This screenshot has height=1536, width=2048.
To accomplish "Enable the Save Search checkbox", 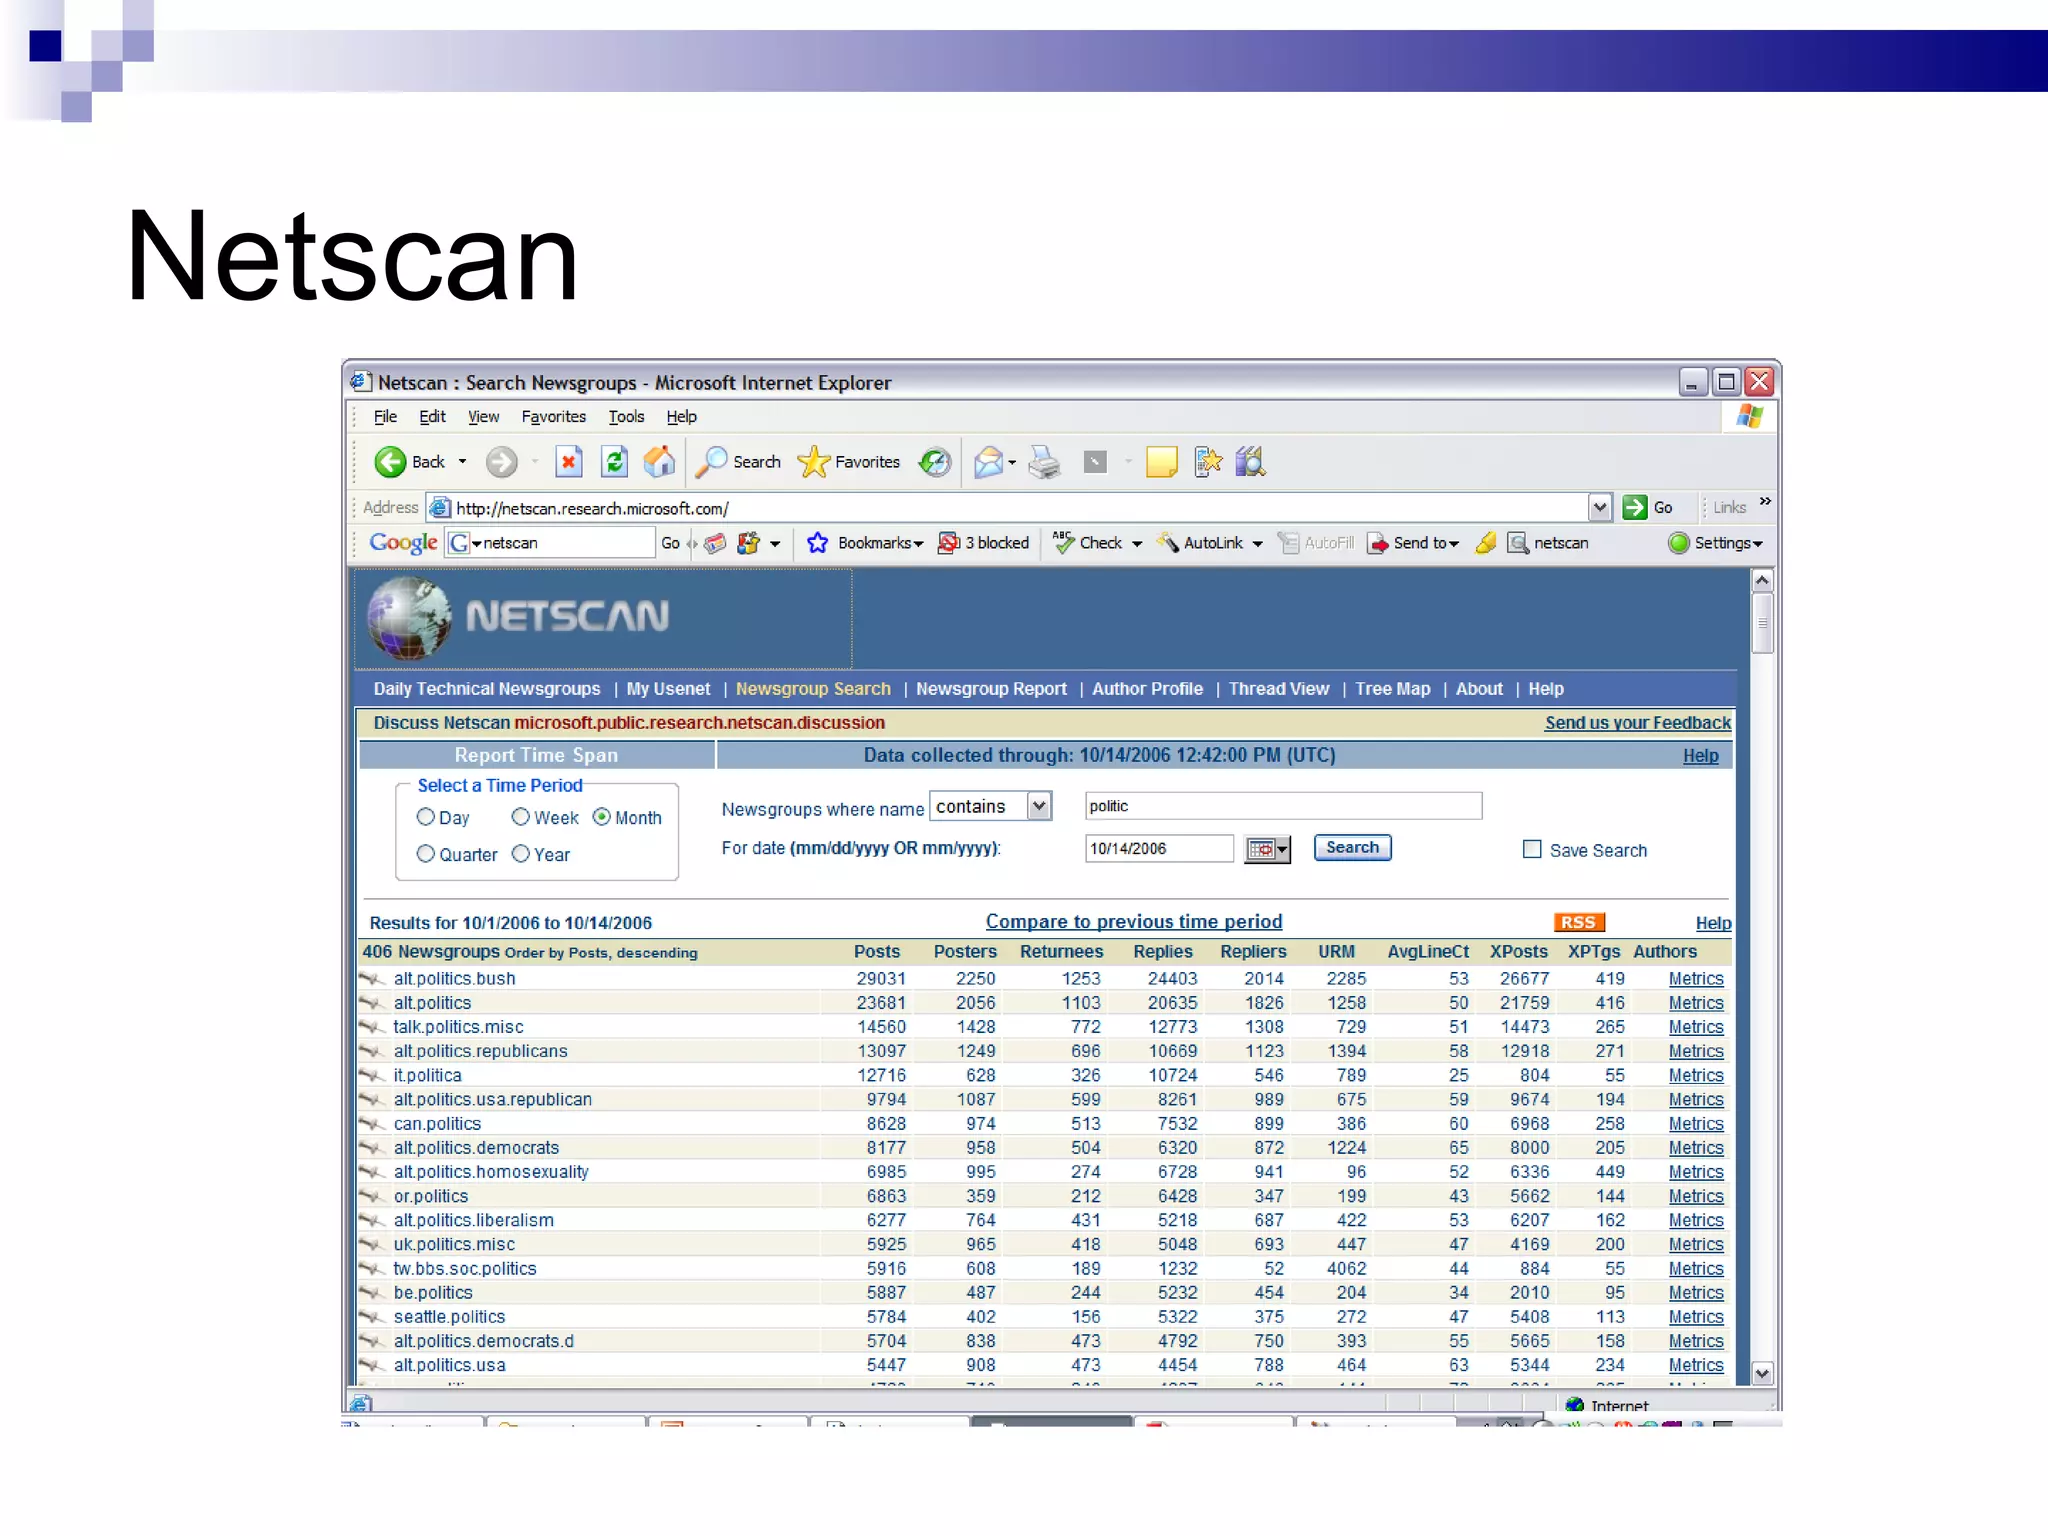I will (x=1532, y=849).
